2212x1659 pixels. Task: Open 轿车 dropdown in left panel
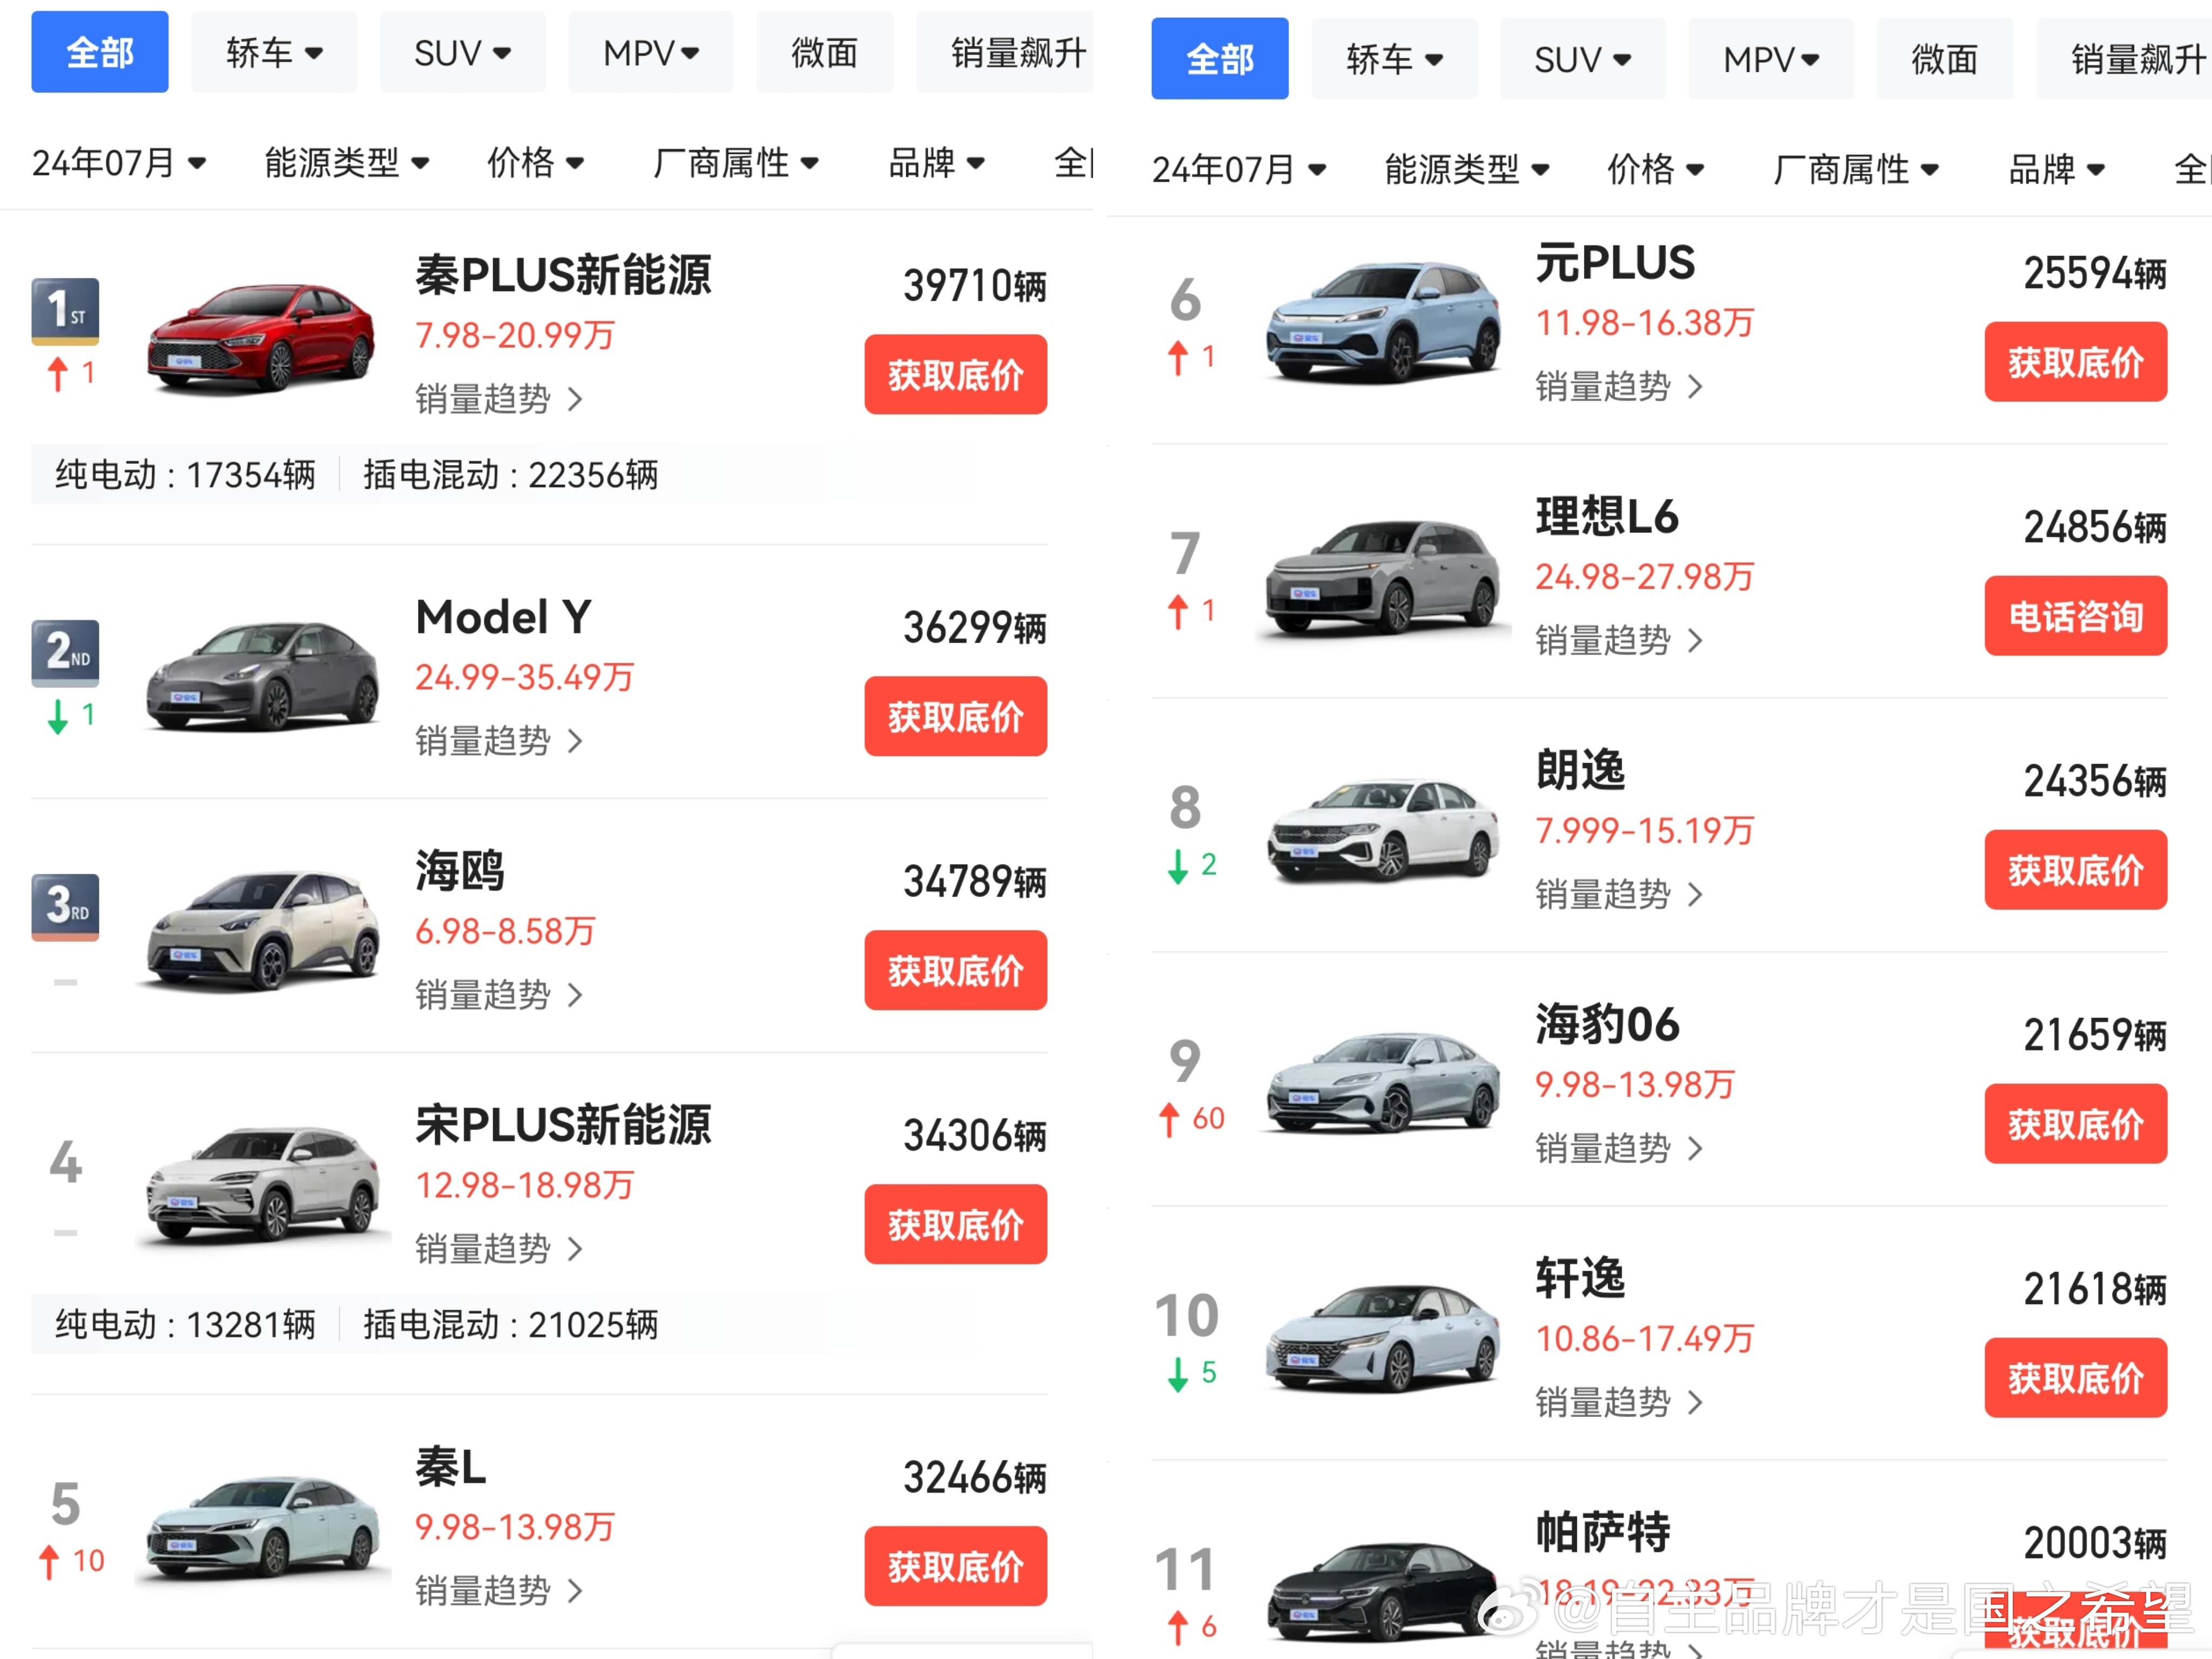pyautogui.click(x=274, y=52)
